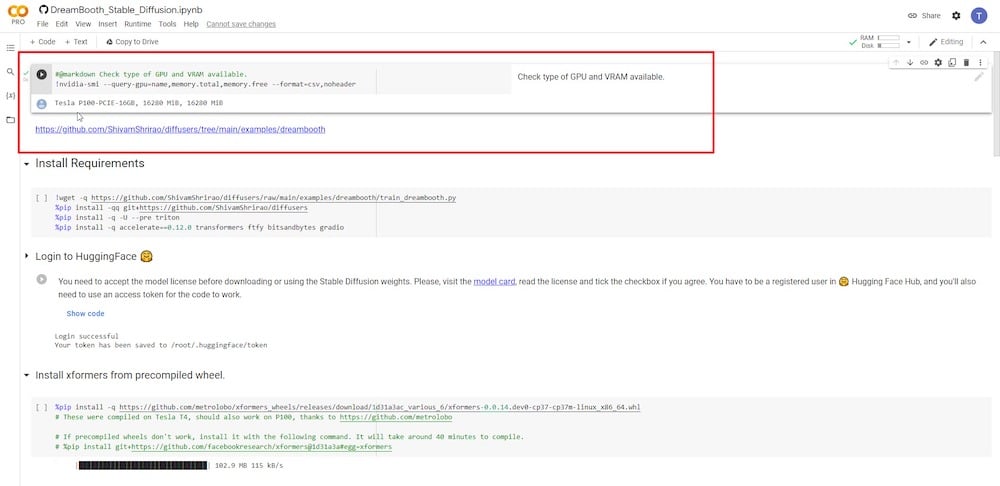Screen dimensions: 1000x486
Task: Open the facebookresearch xformers git URL
Action: coord(261,448)
